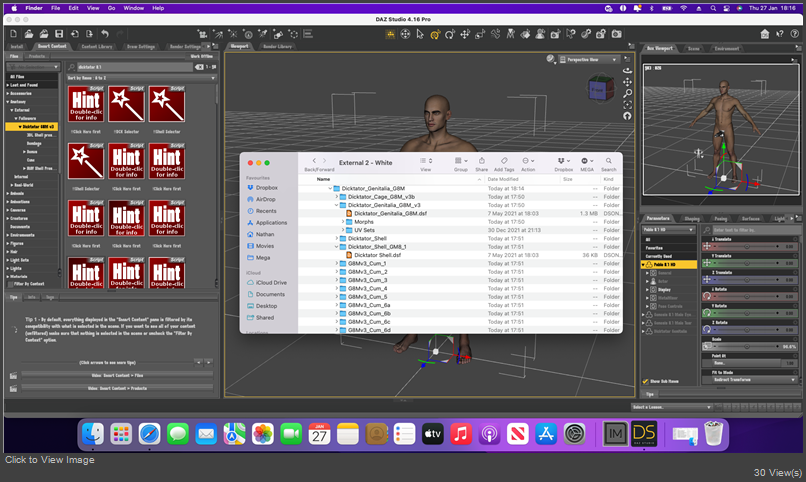Open iCloud Drive in Finder sidebar
This screenshot has height=482, width=806.
pyautogui.click(x=271, y=283)
